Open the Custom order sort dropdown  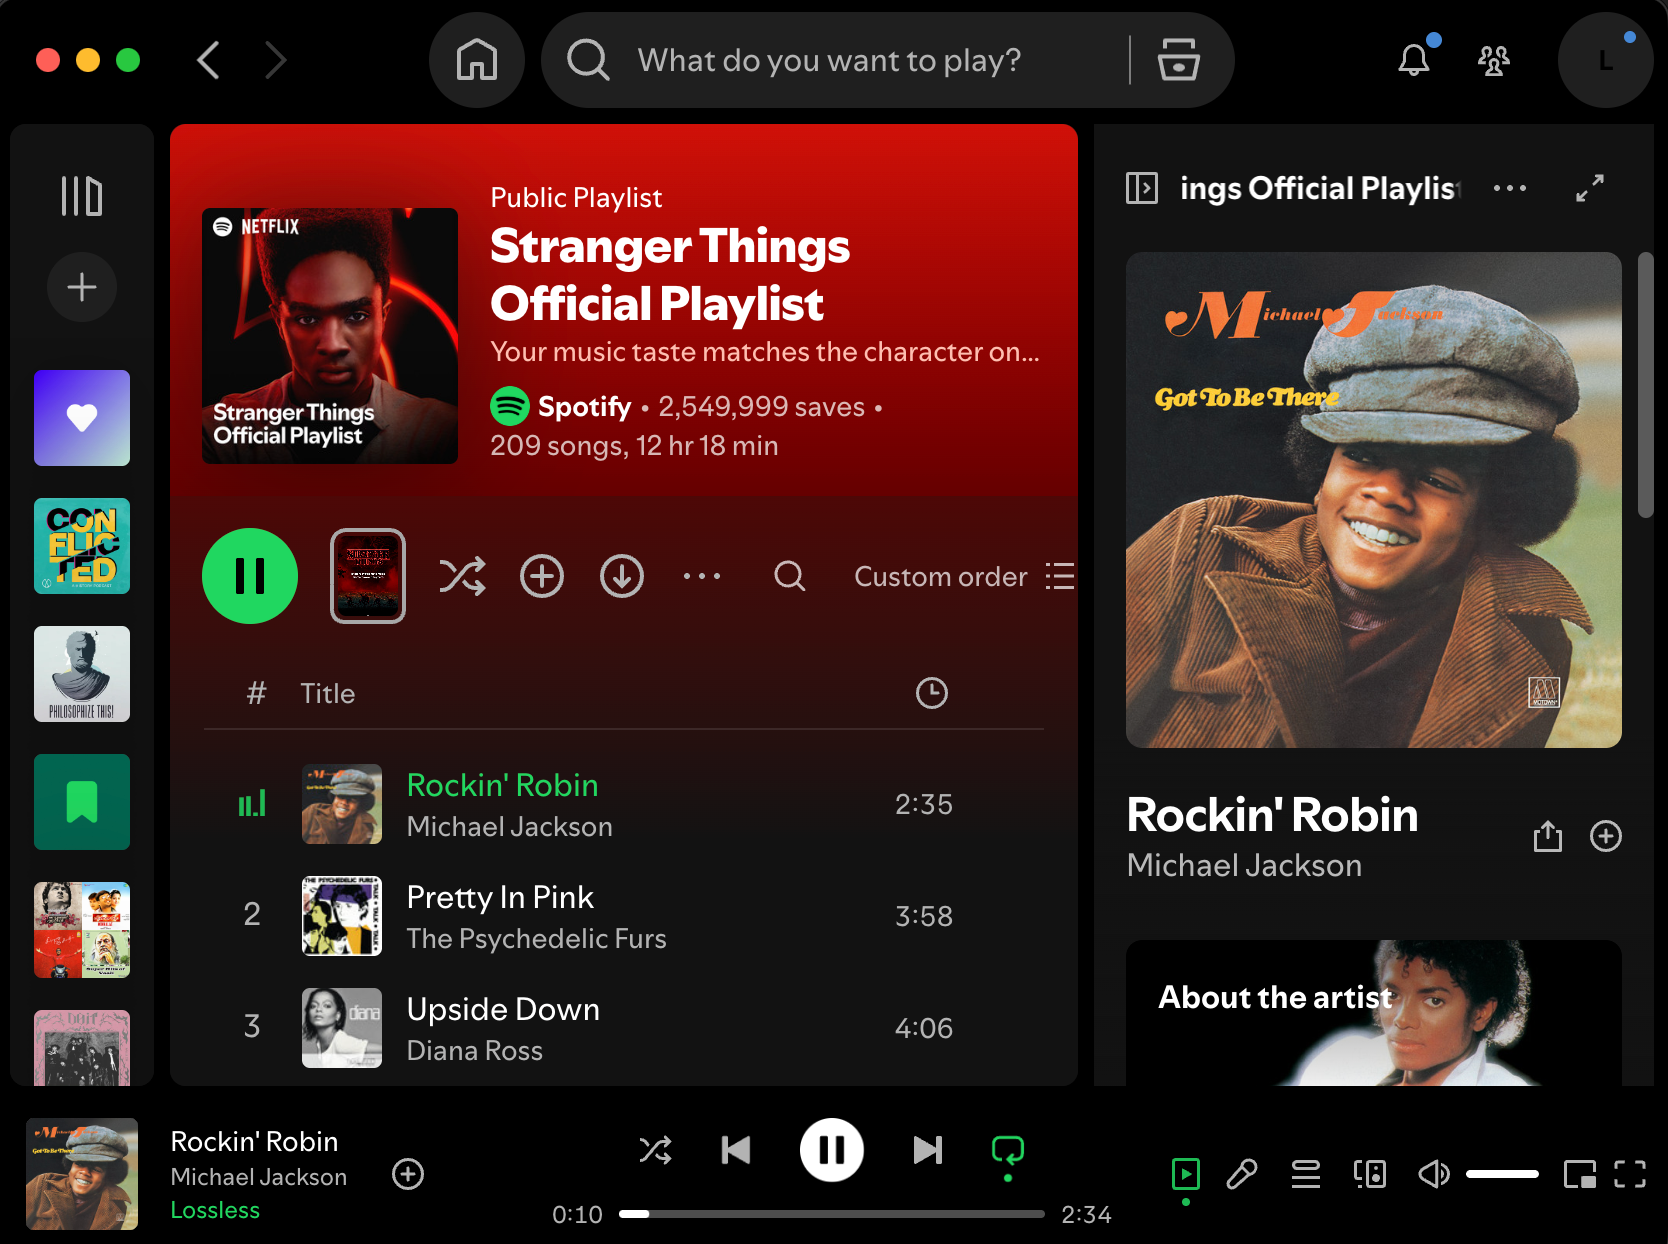pyautogui.click(x=964, y=577)
